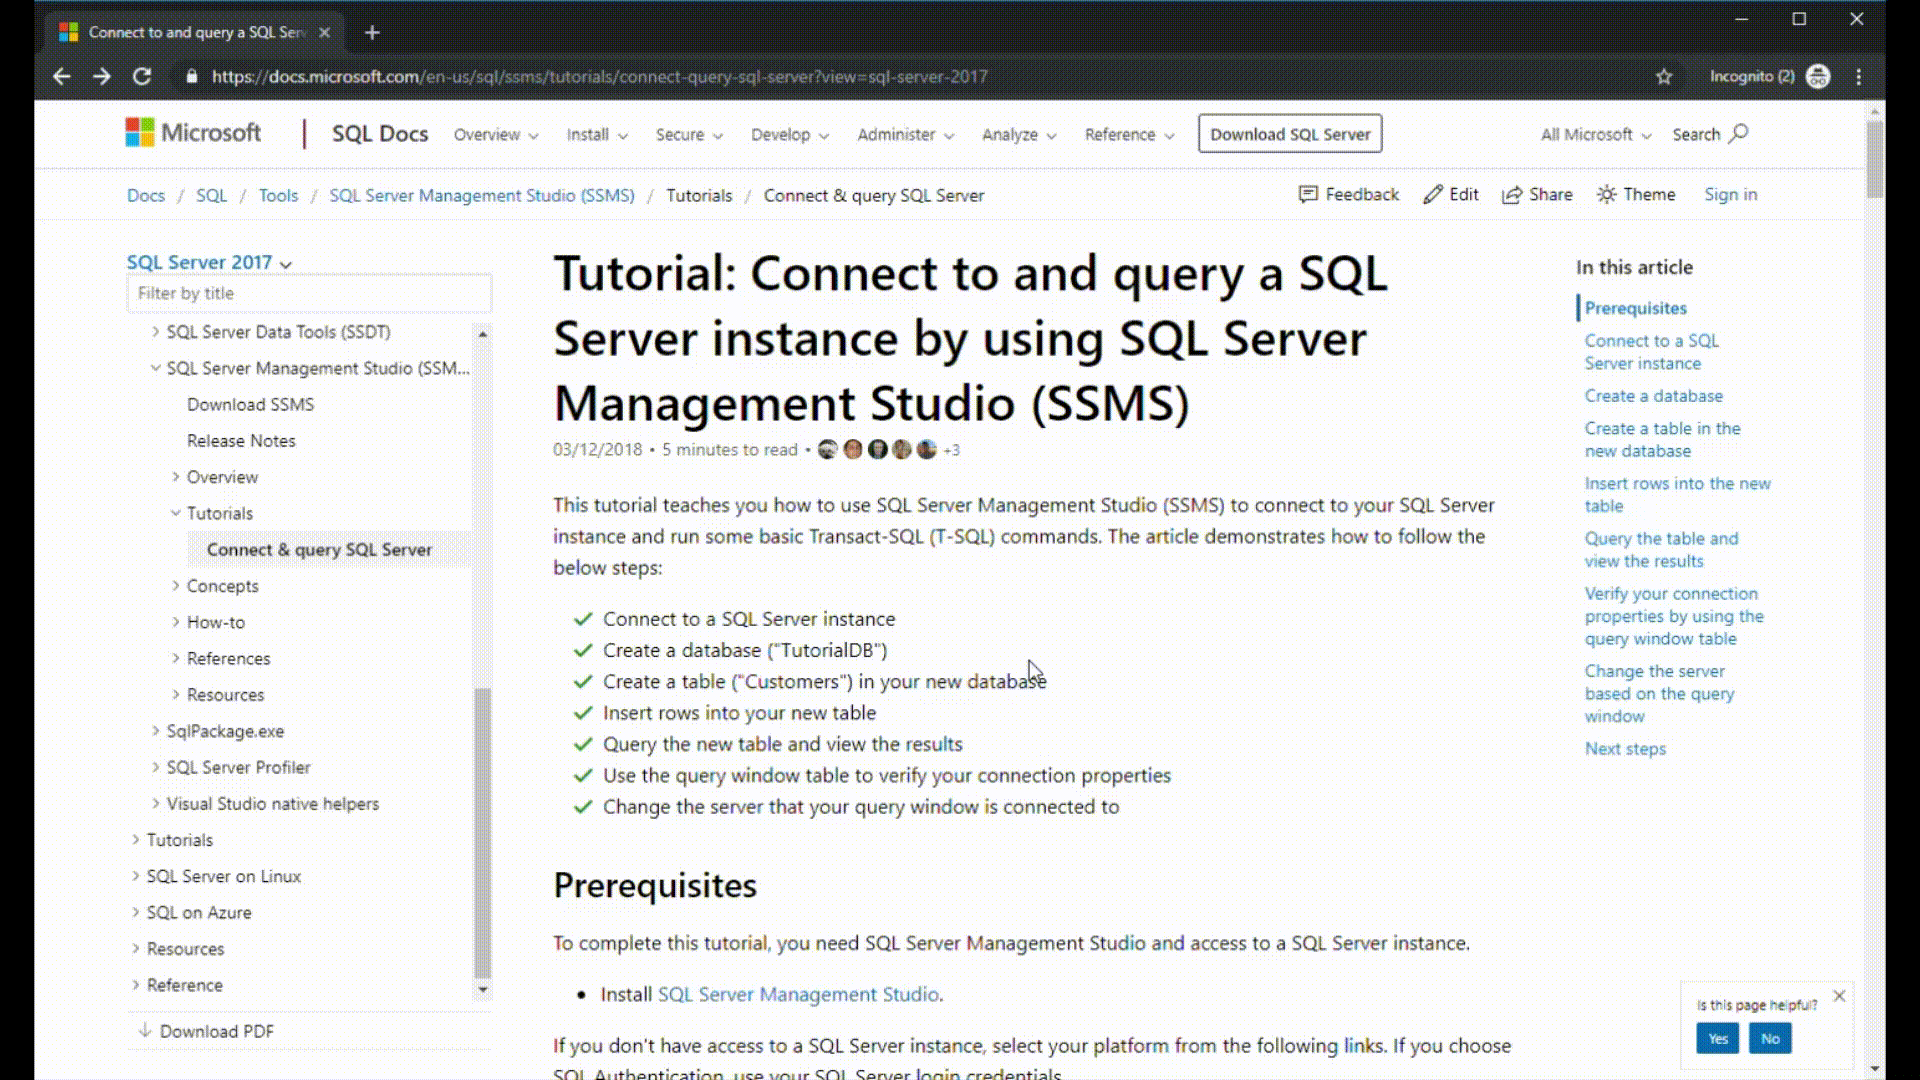Click Install SQL Server Management Studio link
Viewport: 1920px width, 1080px height.
pyautogui.click(x=798, y=994)
